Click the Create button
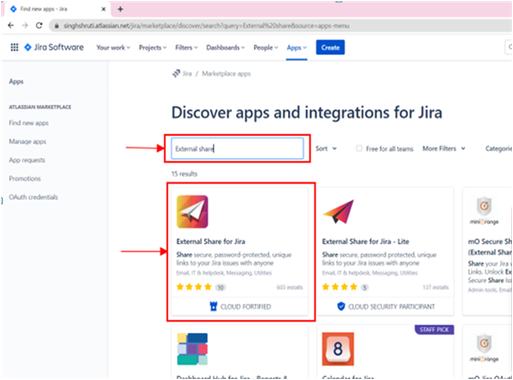Viewport: 513px width, 380px height. 330,47
